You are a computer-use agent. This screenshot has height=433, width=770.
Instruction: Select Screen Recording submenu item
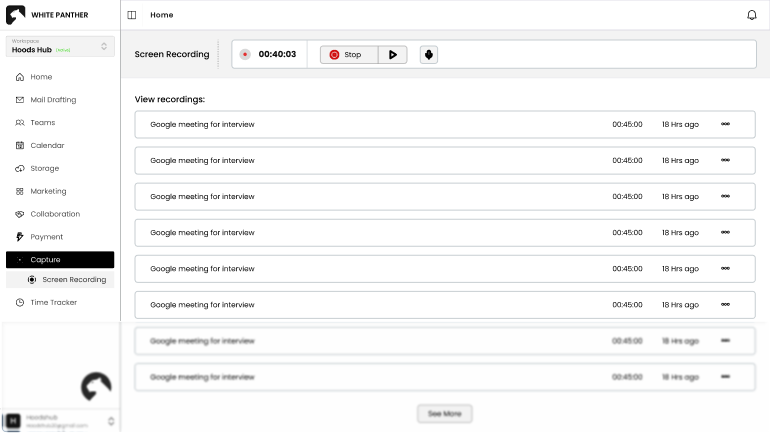73,279
